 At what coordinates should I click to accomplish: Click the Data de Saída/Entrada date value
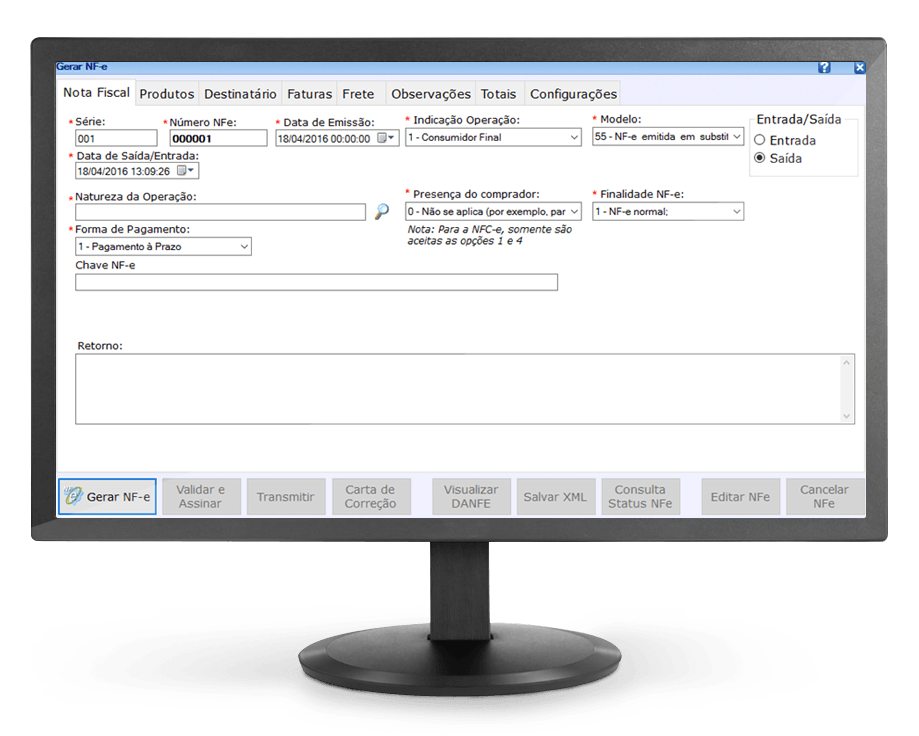click(x=124, y=171)
